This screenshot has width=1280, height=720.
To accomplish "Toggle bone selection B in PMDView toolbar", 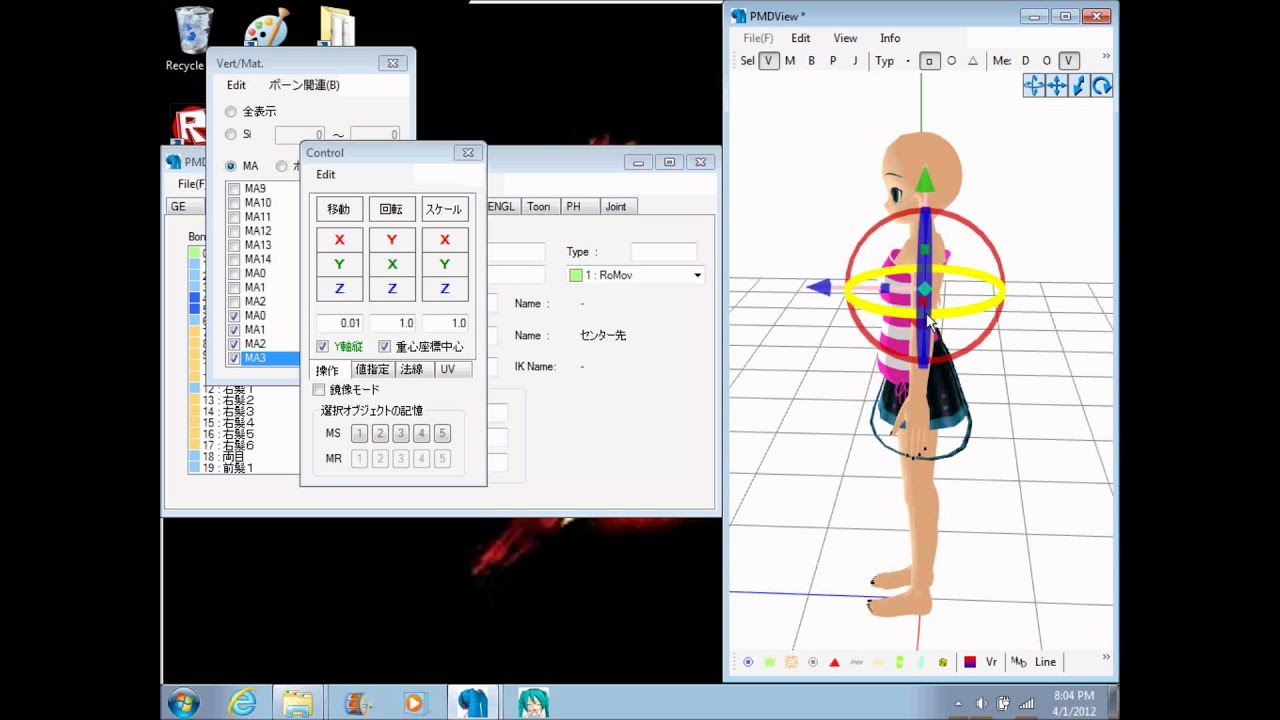I will [x=812, y=61].
